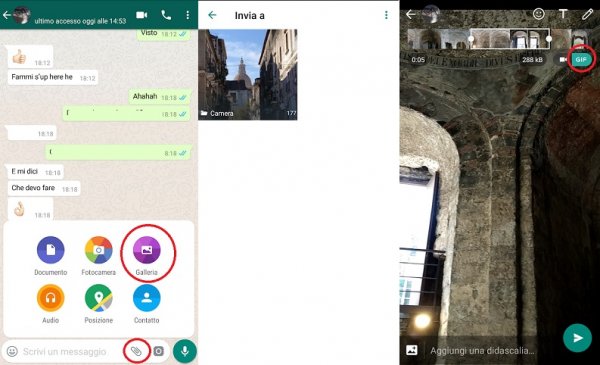The height and width of the screenshot is (365, 600).
Task: Start a video call from chat header
Action: [142, 15]
